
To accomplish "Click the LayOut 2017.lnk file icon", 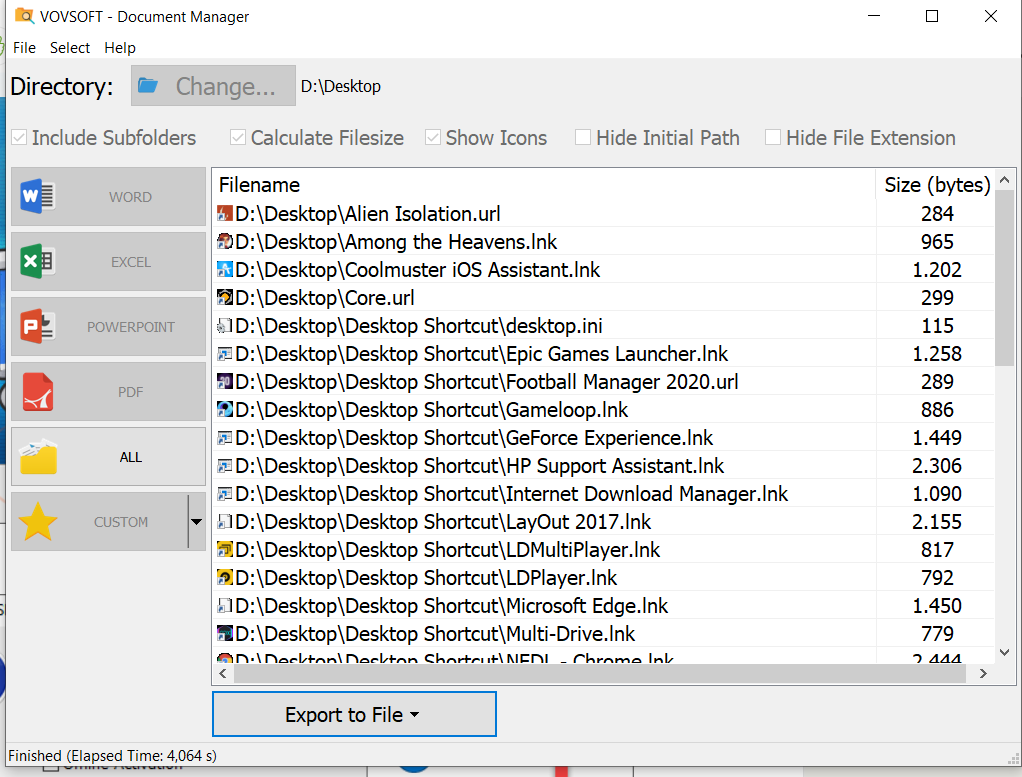I will click(225, 522).
